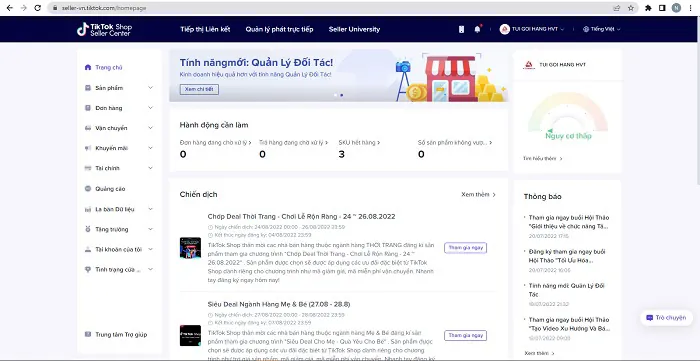Select the first banner carousel dot

335,95
